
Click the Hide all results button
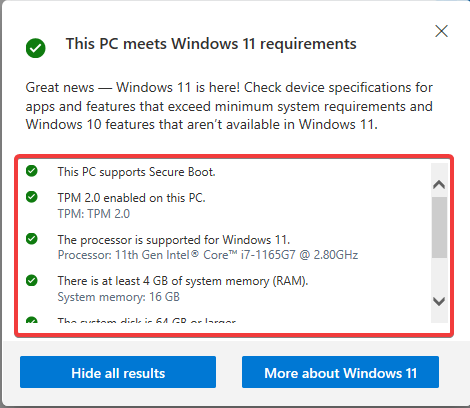tap(118, 372)
